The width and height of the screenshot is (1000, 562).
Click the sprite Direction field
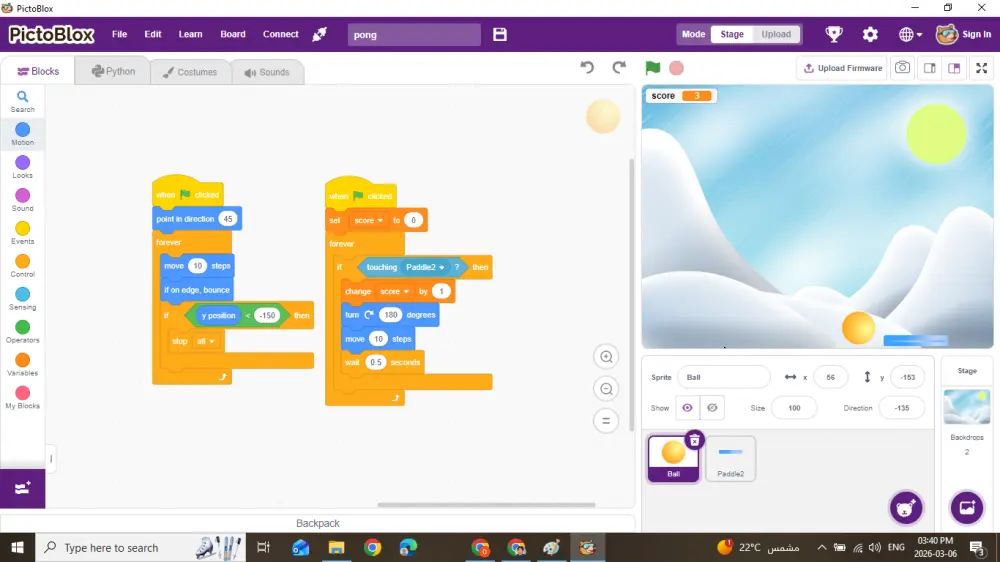pyautogui.click(x=901, y=408)
